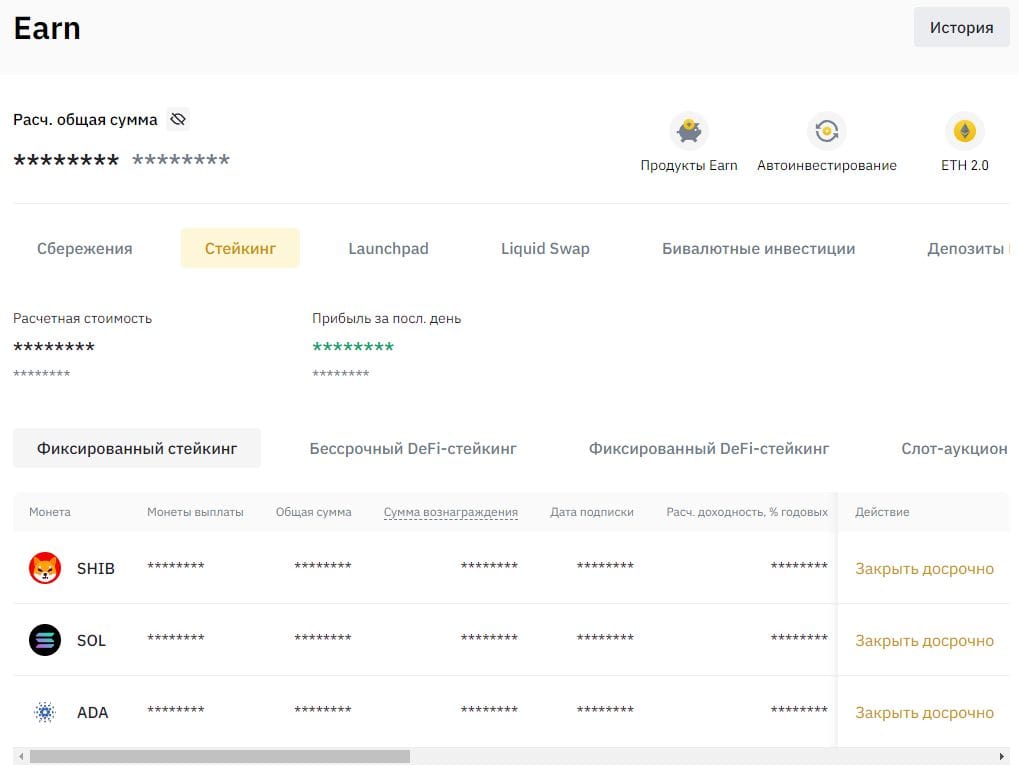Open Liquid Swap tab
The image size is (1019, 776).
pos(545,248)
